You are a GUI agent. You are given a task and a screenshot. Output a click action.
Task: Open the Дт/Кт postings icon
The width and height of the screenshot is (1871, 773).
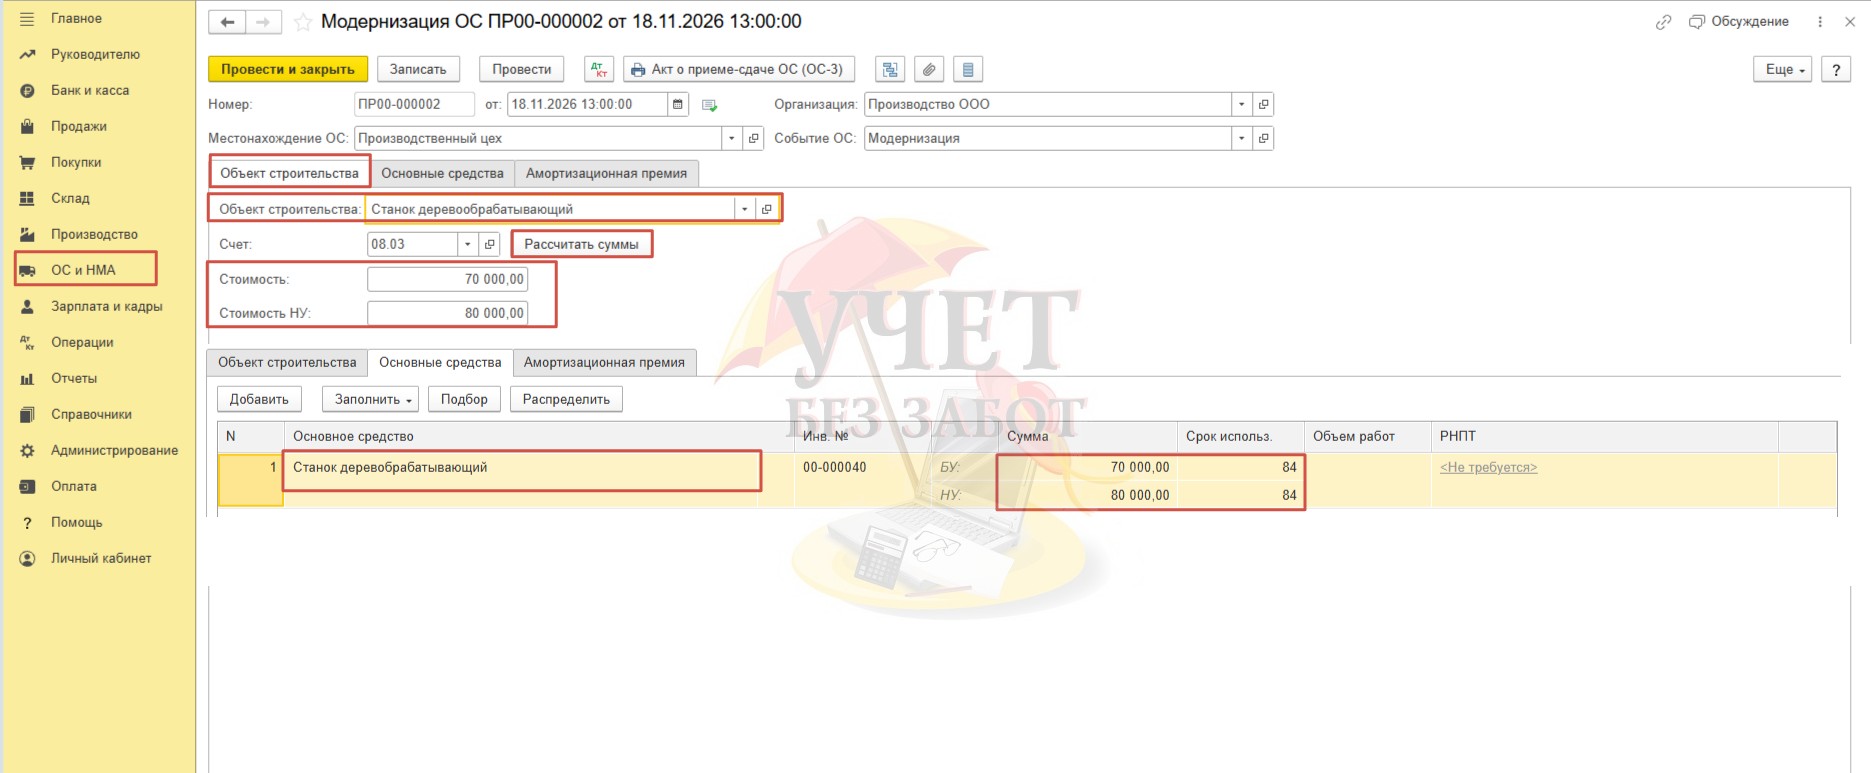[599, 69]
